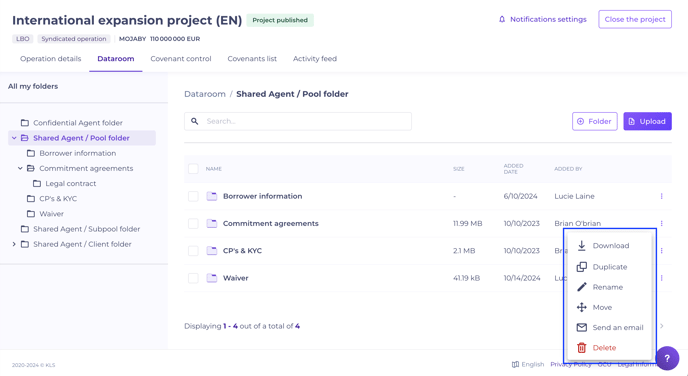Open the purple help question mark button
This screenshot has width=688, height=376.
[667, 358]
